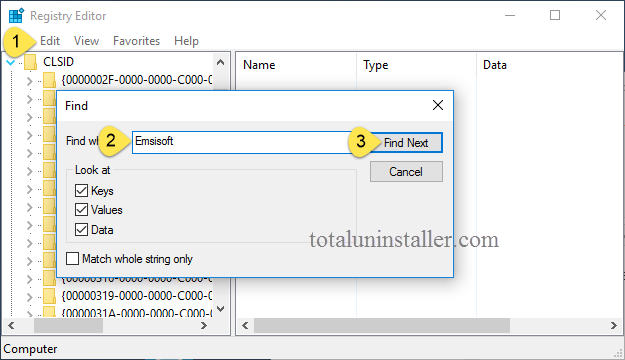This screenshot has width=625, height=360.
Task: Click the tree pane scroll up arrow
Action: click(220, 62)
